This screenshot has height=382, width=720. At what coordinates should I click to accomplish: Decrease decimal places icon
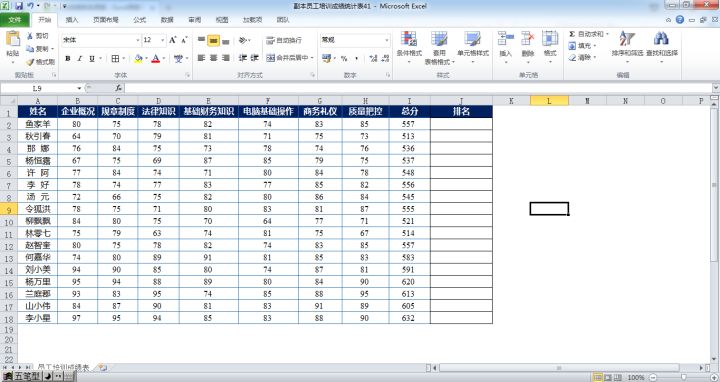[385, 58]
